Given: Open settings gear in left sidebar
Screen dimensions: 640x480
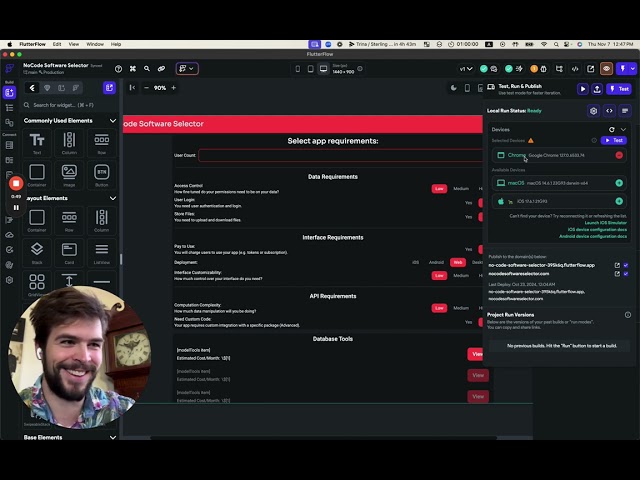Looking at the screenshot, I should pyautogui.click(x=9, y=280).
